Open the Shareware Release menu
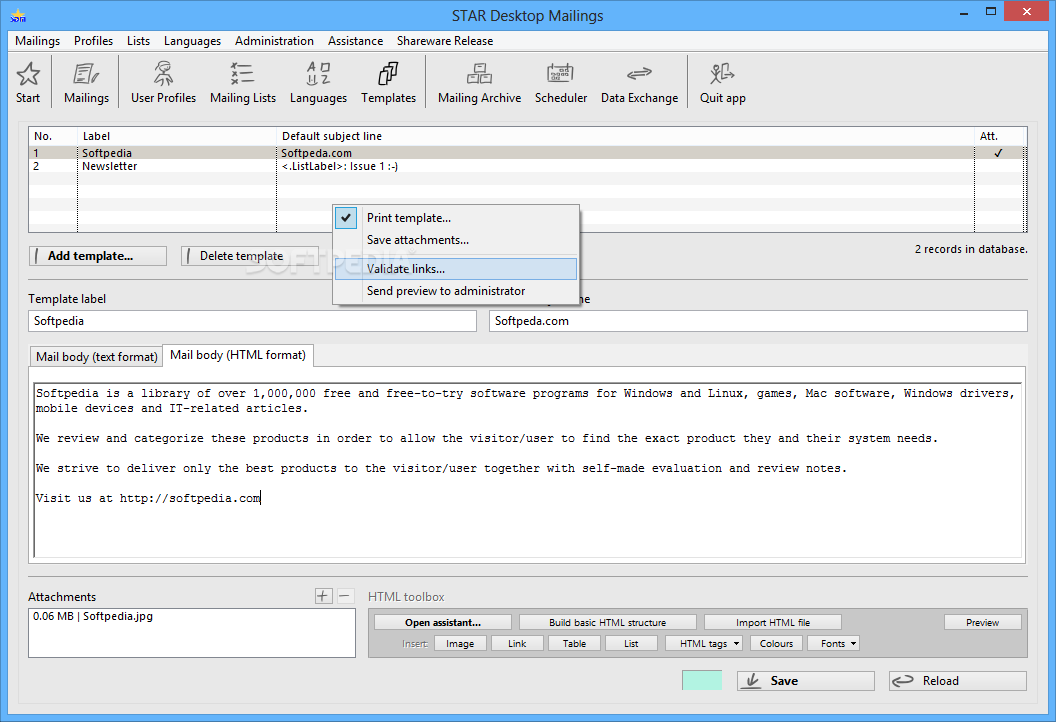The image size is (1056, 722). [x=444, y=41]
